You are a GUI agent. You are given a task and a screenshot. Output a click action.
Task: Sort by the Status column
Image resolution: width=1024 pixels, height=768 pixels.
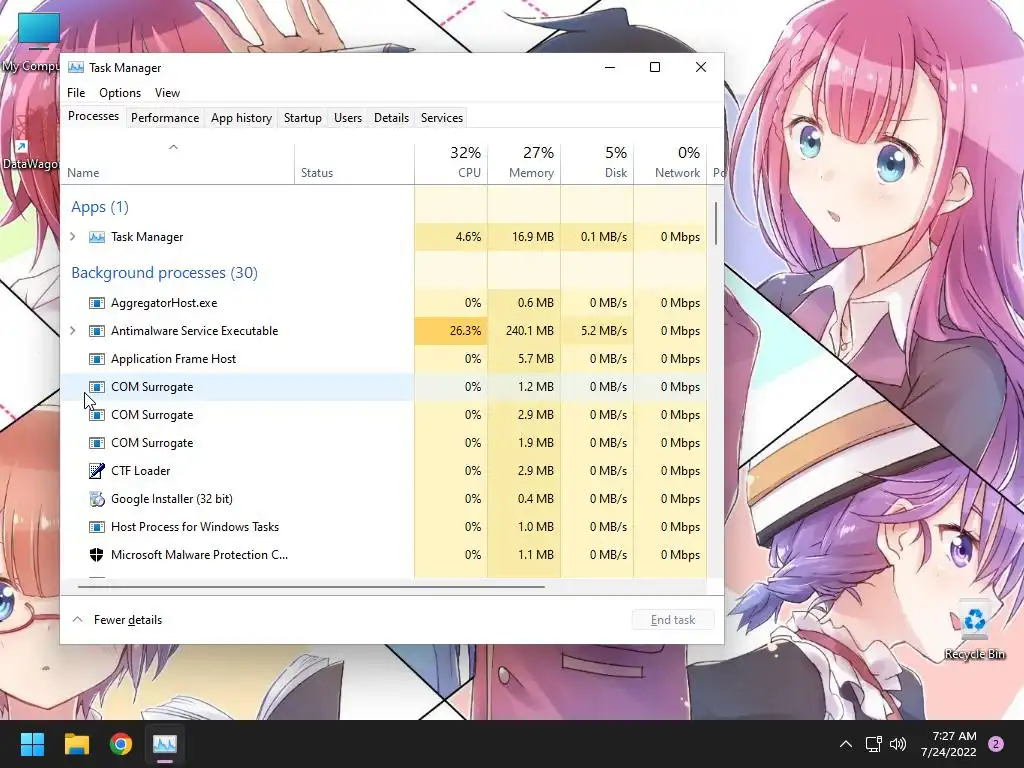(354, 163)
